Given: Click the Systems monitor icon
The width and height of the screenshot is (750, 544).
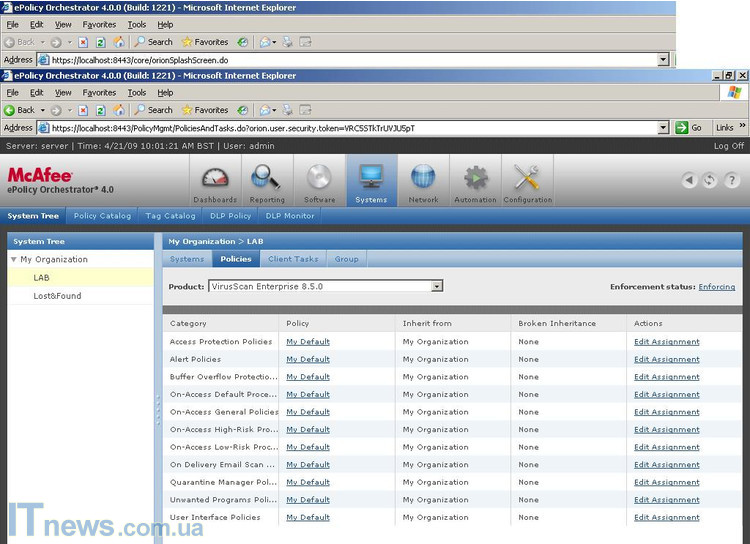Looking at the screenshot, I should [371, 180].
